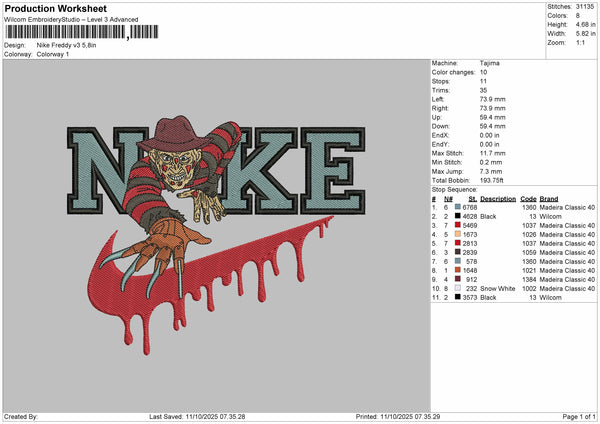
Task: Select the red swatch beside 5469 stitches
Action: [458, 225]
